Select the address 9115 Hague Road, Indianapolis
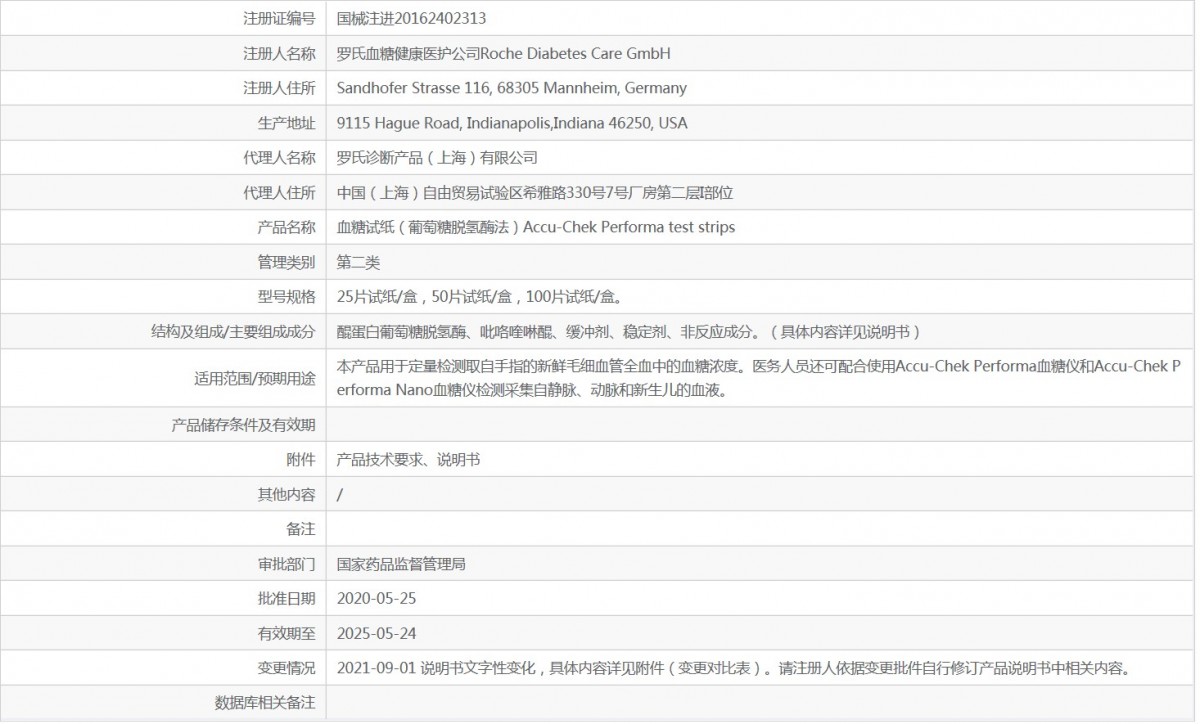Image resolution: width=1200 pixels, height=724 pixels. [512, 123]
